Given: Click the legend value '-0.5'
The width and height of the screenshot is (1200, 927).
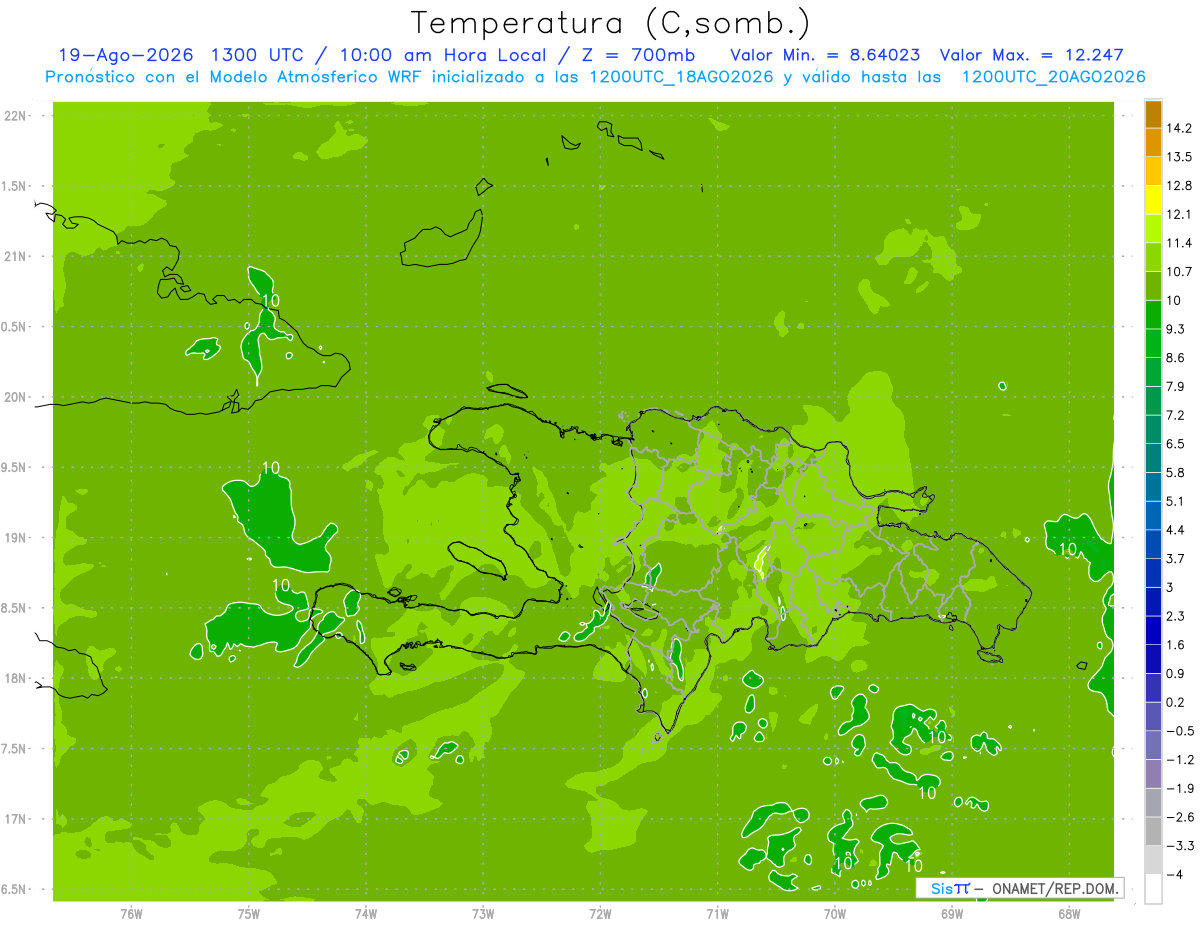Looking at the screenshot, I should pyautogui.click(x=1179, y=731).
